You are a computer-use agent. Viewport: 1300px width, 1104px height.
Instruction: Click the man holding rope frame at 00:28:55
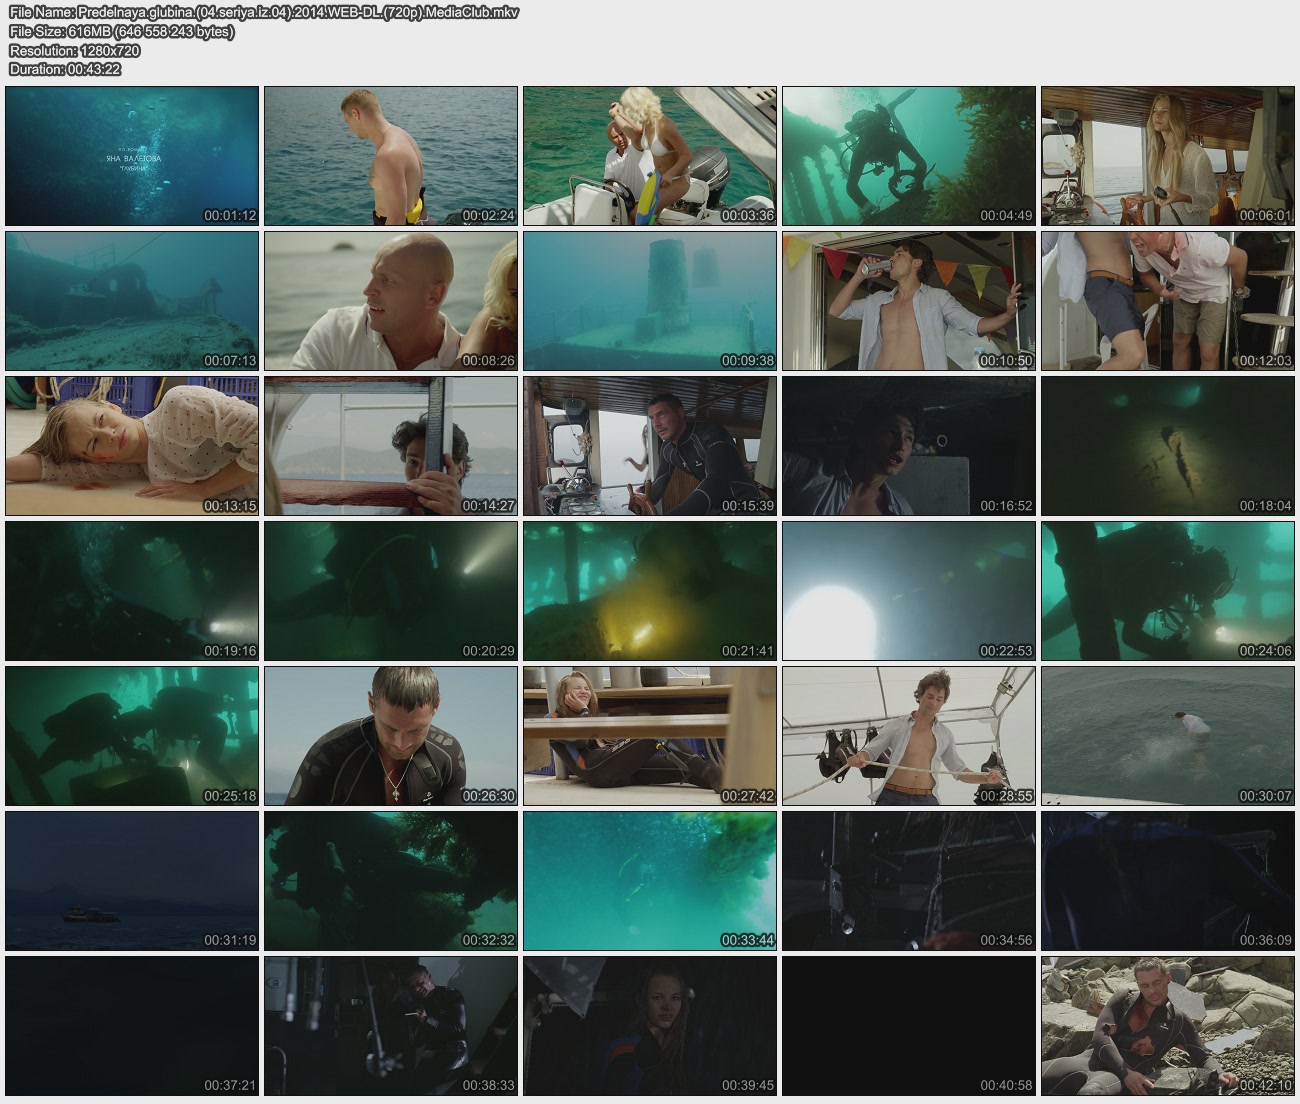(909, 736)
